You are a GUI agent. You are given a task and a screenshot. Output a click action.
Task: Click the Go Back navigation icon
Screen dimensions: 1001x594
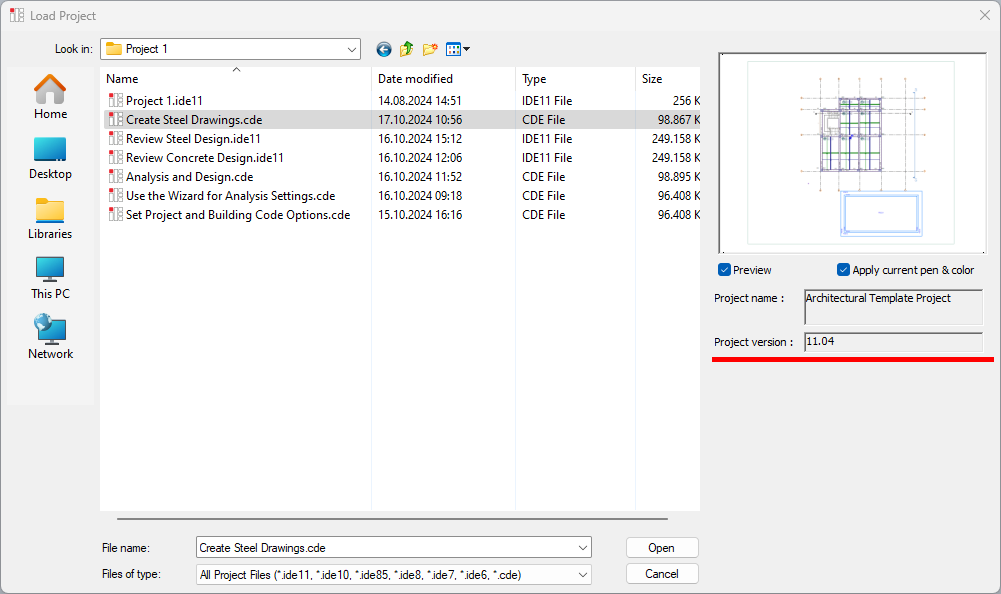coord(384,49)
